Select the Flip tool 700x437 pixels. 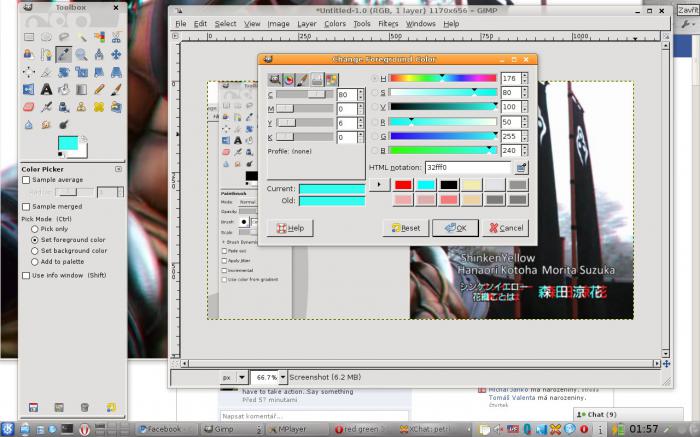click(x=29, y=89)
